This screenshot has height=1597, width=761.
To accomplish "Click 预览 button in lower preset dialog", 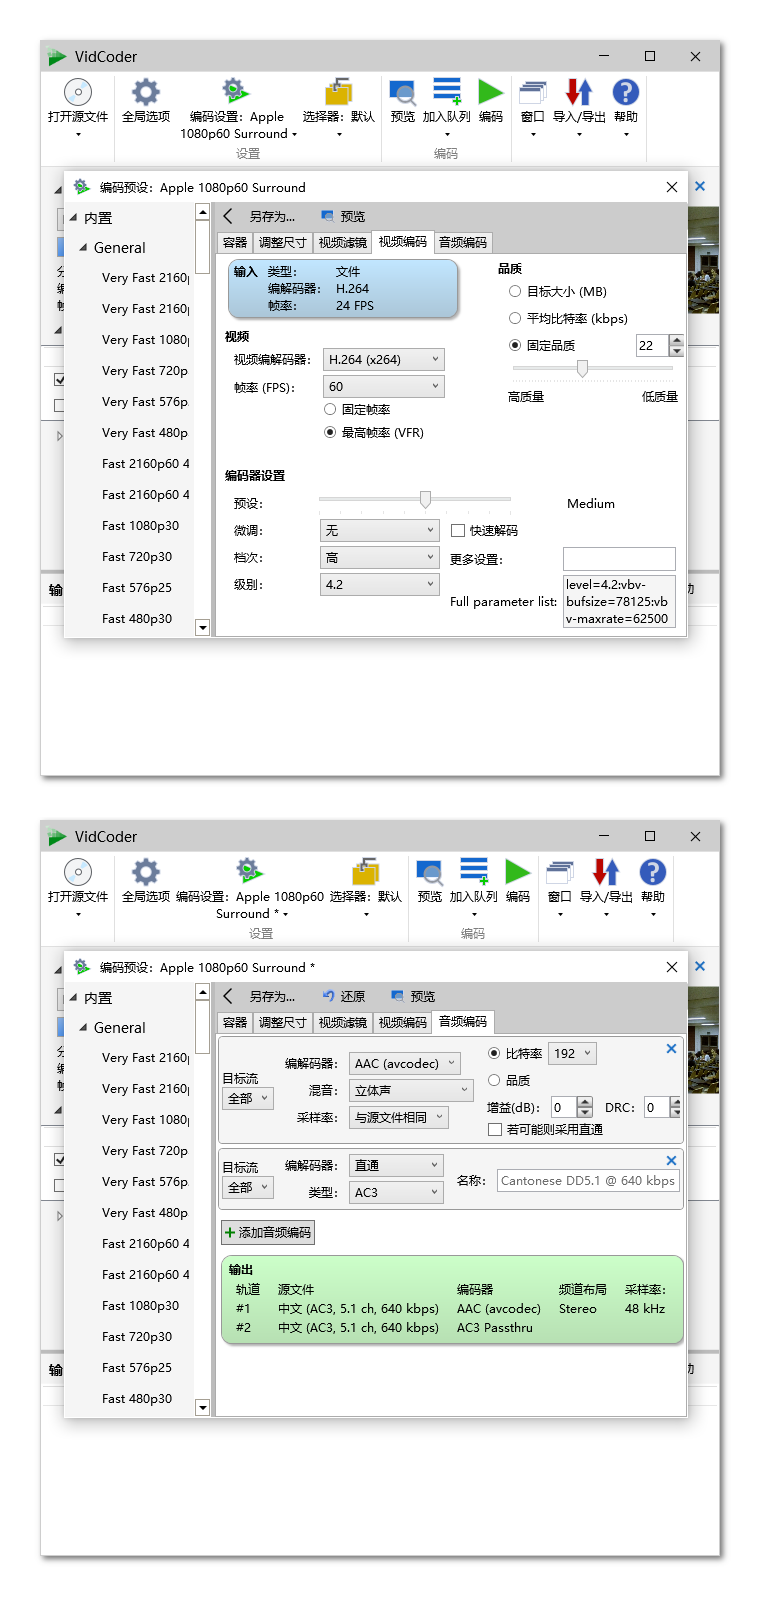I will 413,997.
